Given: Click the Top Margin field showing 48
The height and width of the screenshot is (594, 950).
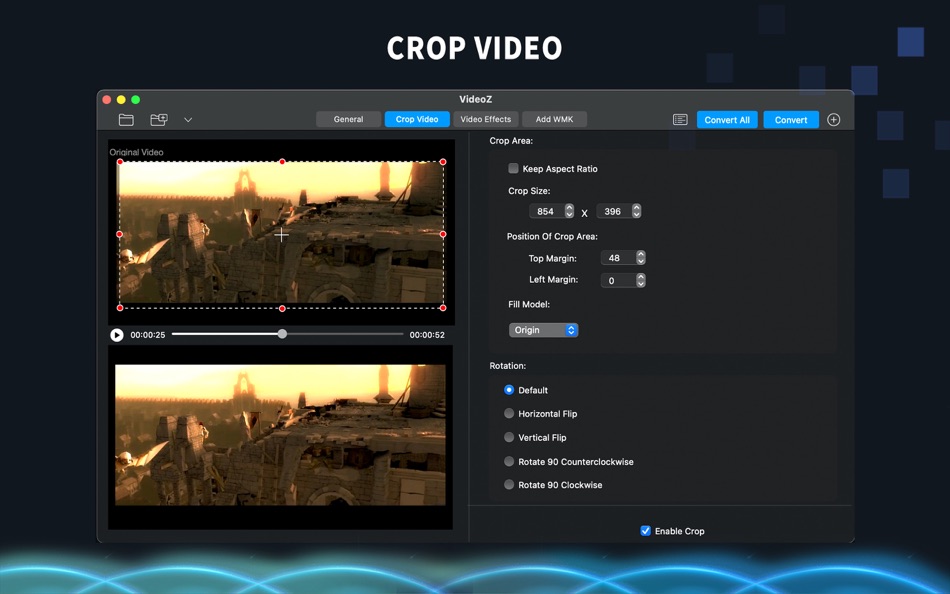Looking at the screenshot, I should pos(617,258).
